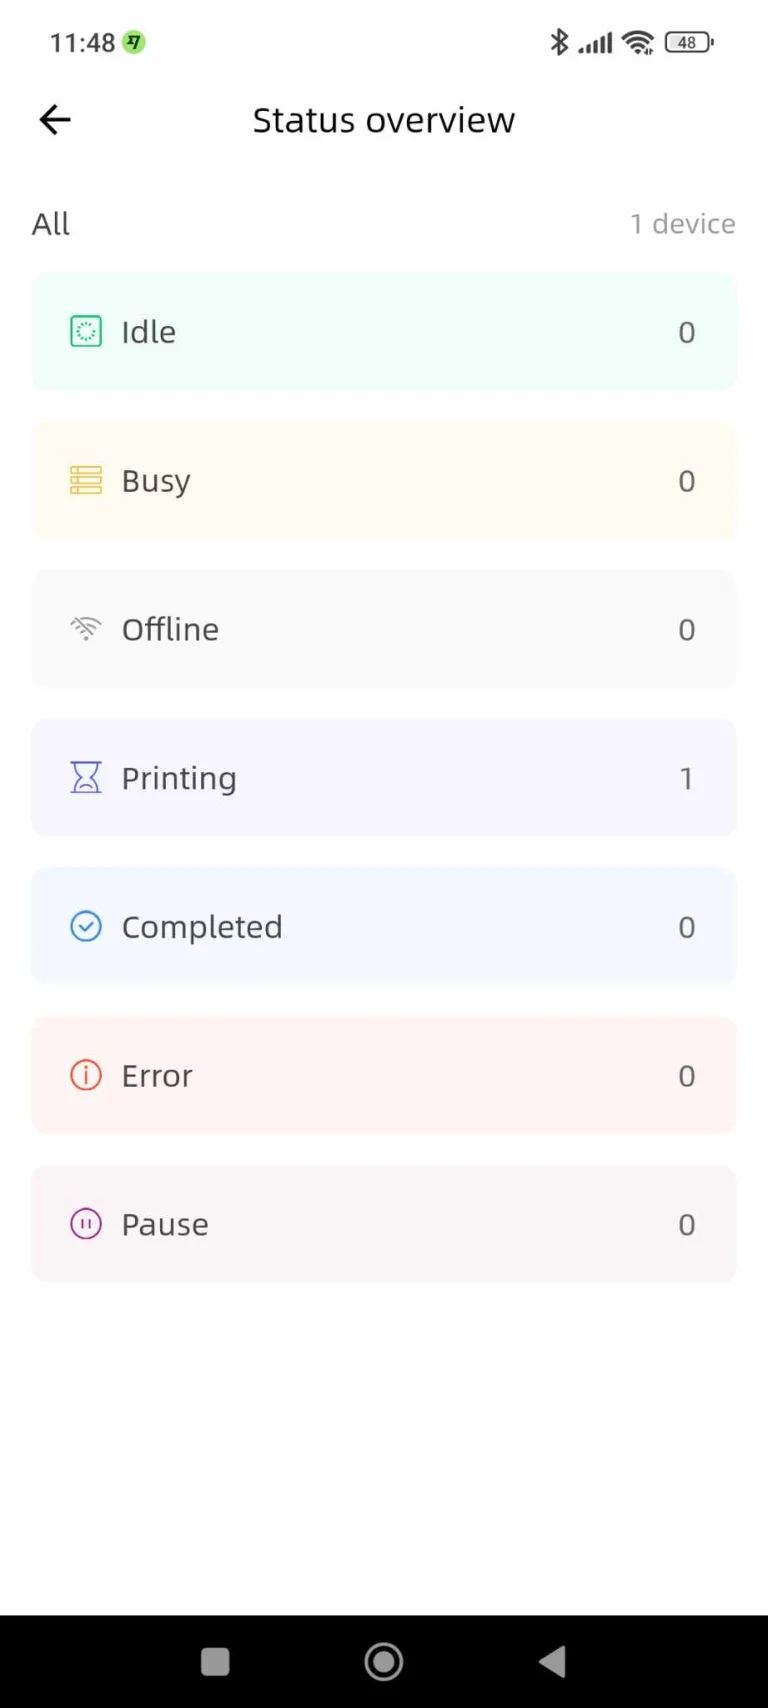This screenshot has width=768, height=1708.
Task: Tap the Printing count number 1
Action: click(x=686, y=778)
